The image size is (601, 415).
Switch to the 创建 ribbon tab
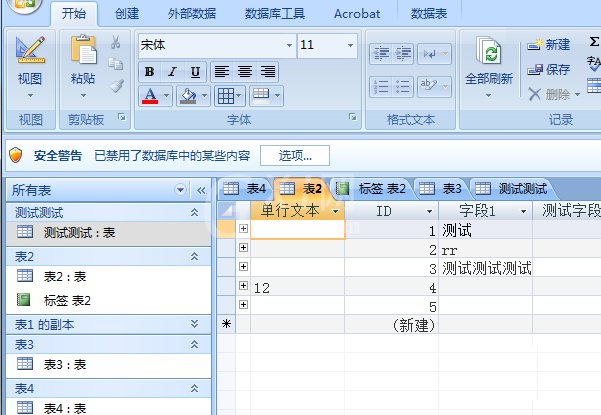[x=127, y=14]
